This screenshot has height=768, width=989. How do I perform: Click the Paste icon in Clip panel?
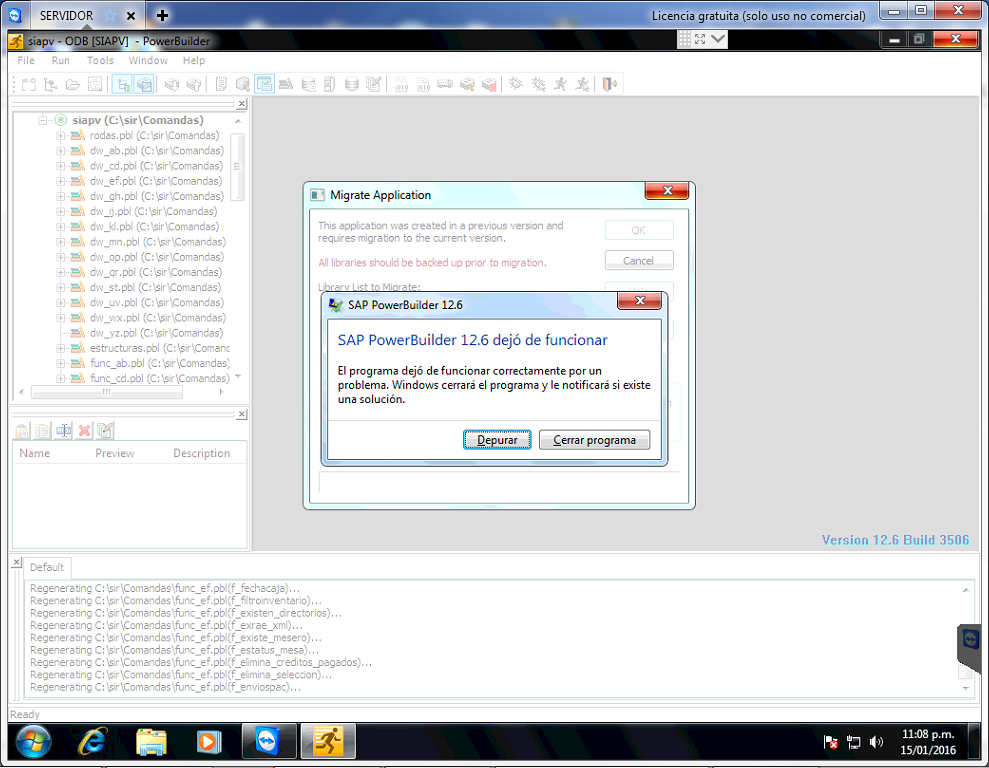22,431
